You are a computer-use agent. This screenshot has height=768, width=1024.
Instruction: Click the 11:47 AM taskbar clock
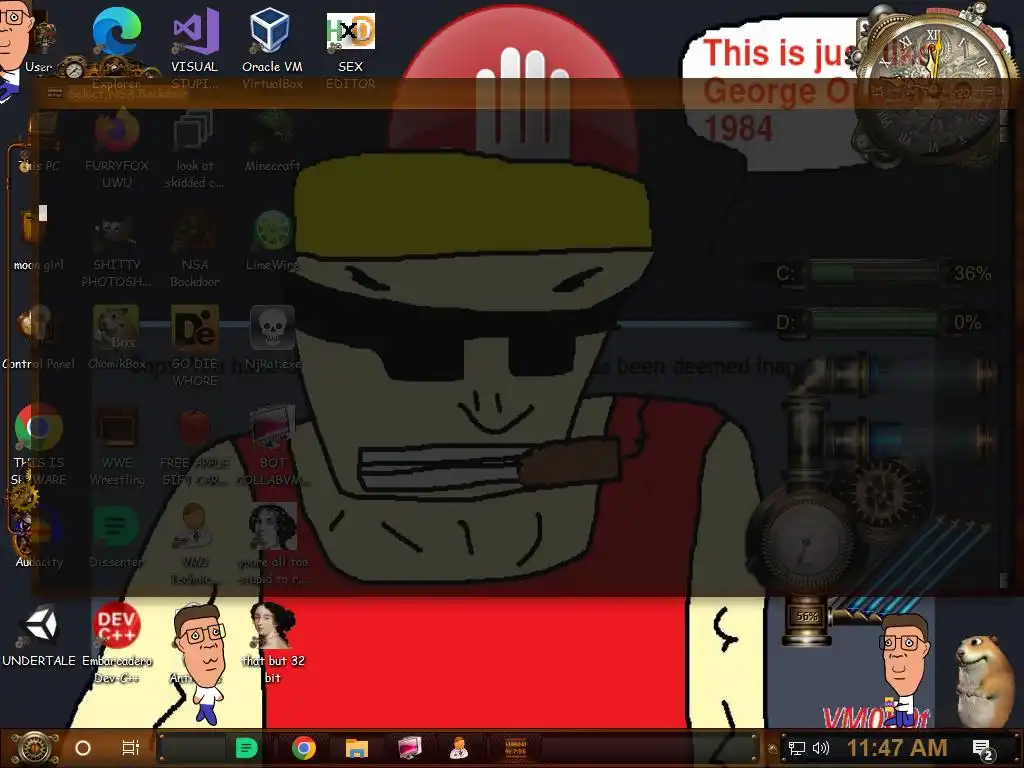(x=897, y=748)
